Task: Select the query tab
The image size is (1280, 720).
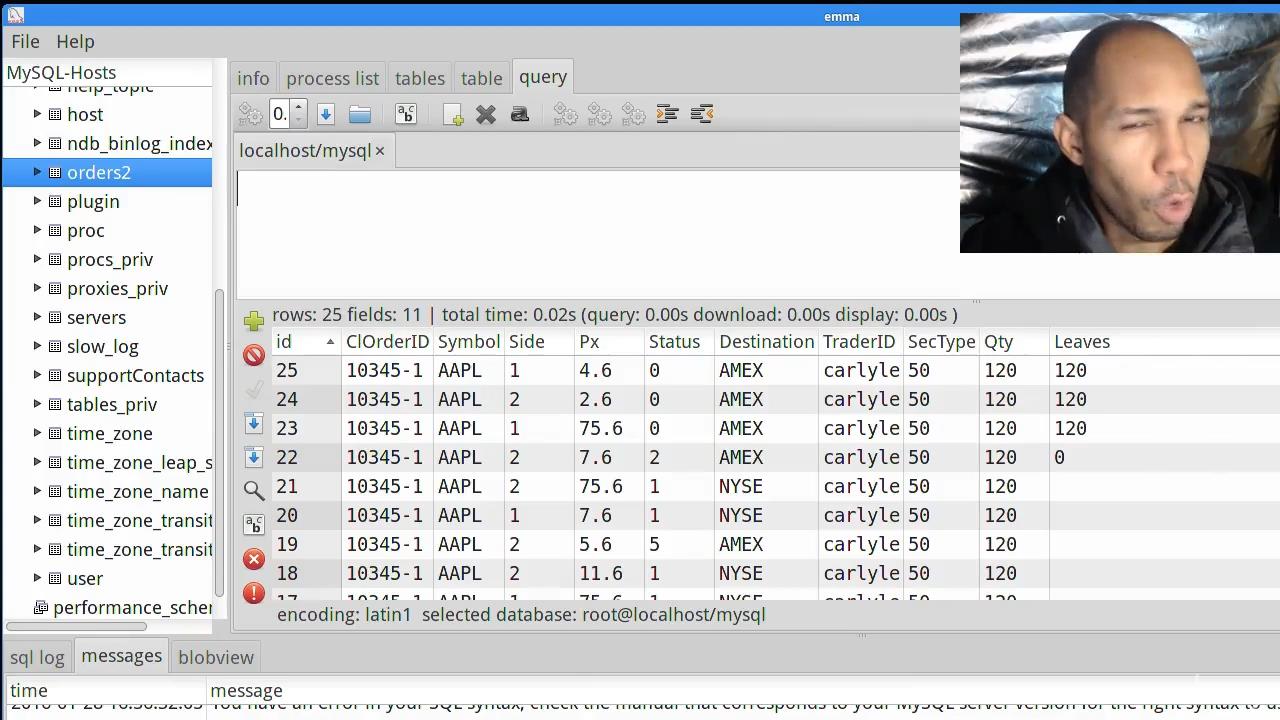Action: tap(543, 77)
